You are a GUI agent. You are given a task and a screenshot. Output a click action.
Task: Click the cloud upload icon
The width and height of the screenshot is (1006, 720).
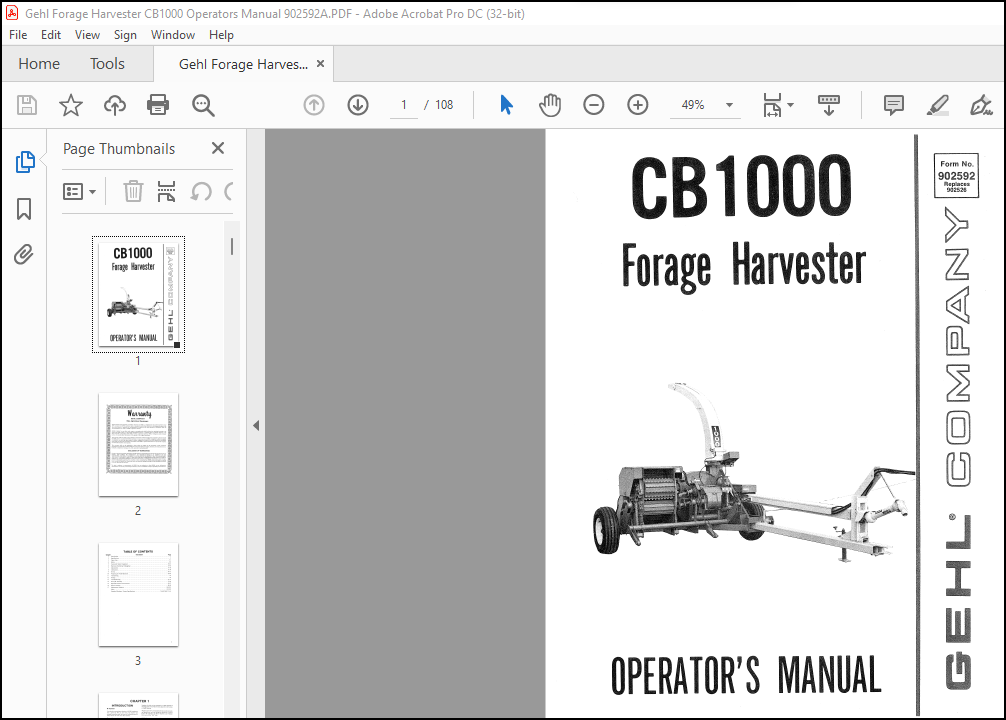pyautogui.click(x=115, y=105)
